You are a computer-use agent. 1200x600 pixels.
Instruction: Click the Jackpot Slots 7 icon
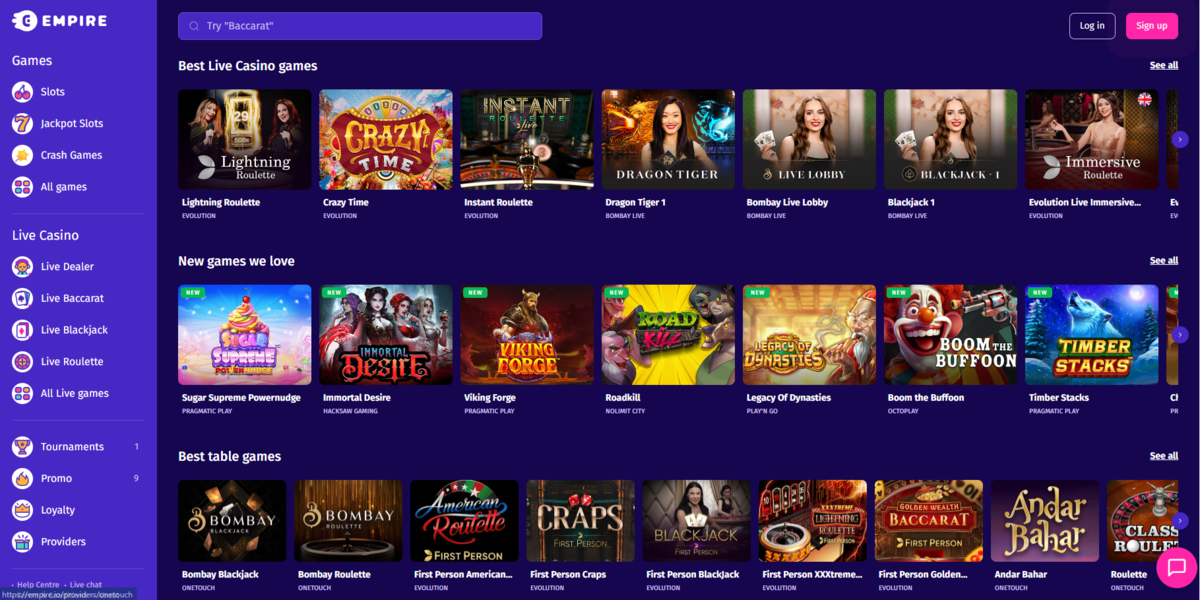22,124
